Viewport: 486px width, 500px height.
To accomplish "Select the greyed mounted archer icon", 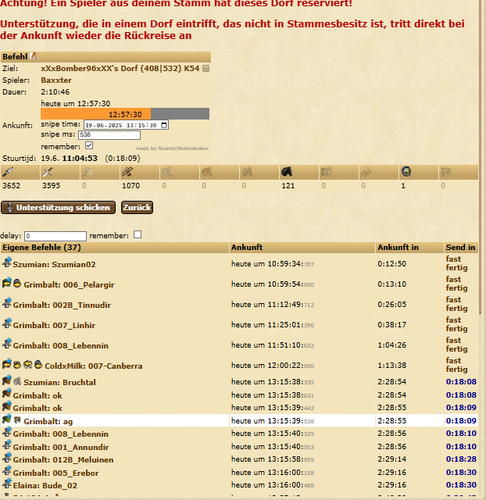I will pos(247,172).
